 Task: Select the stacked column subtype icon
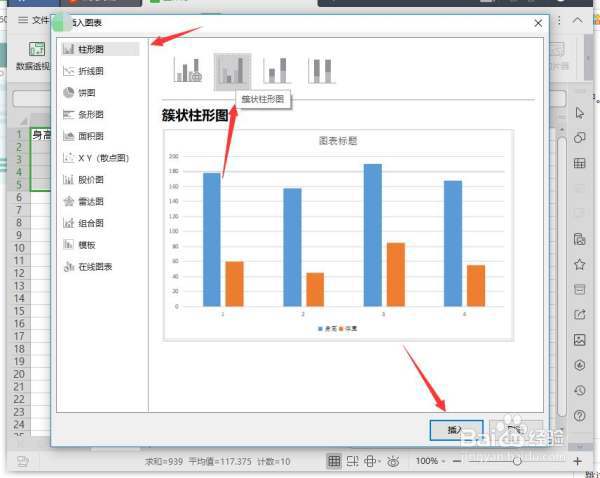277,70
